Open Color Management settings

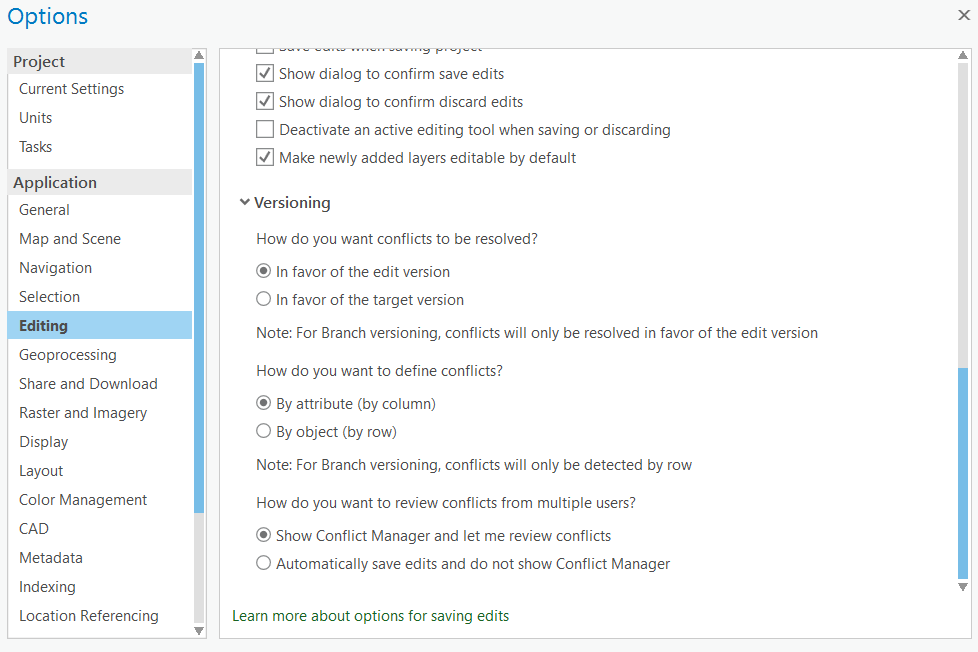pyautogui.click(x=83, y=500)
